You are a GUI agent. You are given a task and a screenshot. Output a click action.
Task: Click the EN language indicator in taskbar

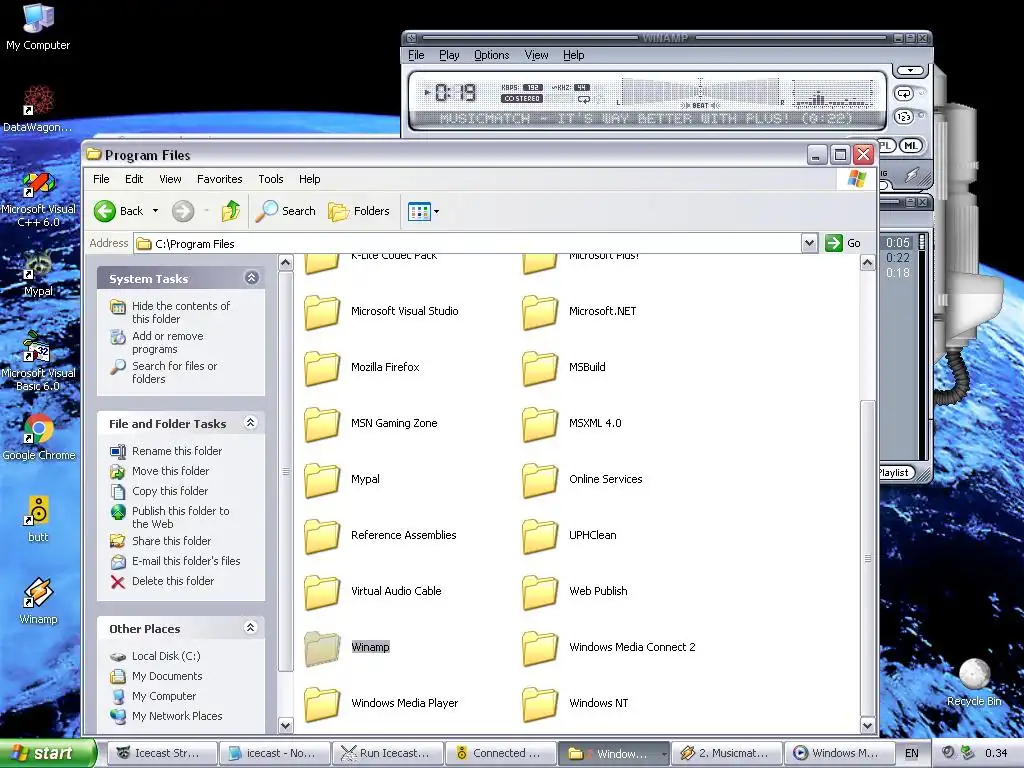[912, 754]
